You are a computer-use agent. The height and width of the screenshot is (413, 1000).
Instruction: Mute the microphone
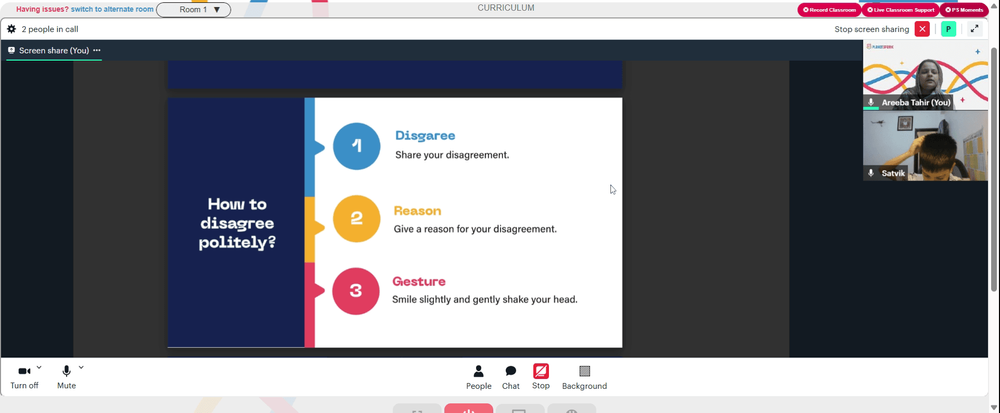pos(66,377)
